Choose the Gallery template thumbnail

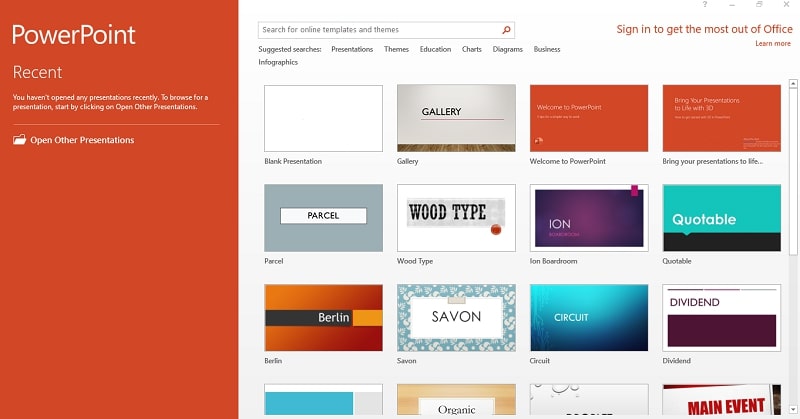(456, 118)
